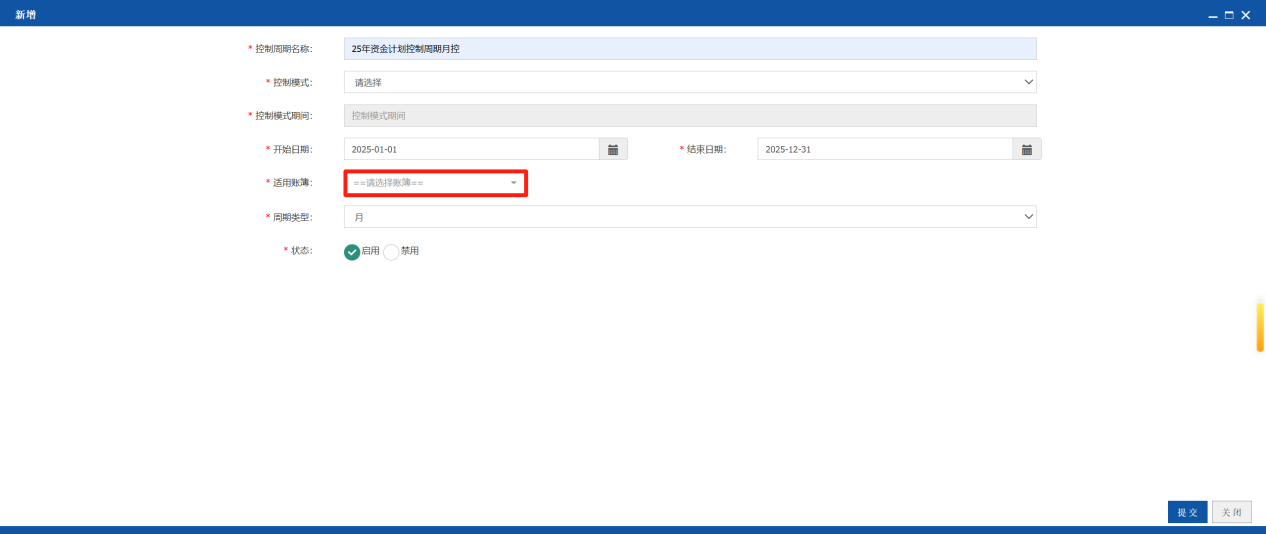Select the 启用 status radio button
Image resolution: width=1266 pixels, height=534 pixels.
[352, 252]
